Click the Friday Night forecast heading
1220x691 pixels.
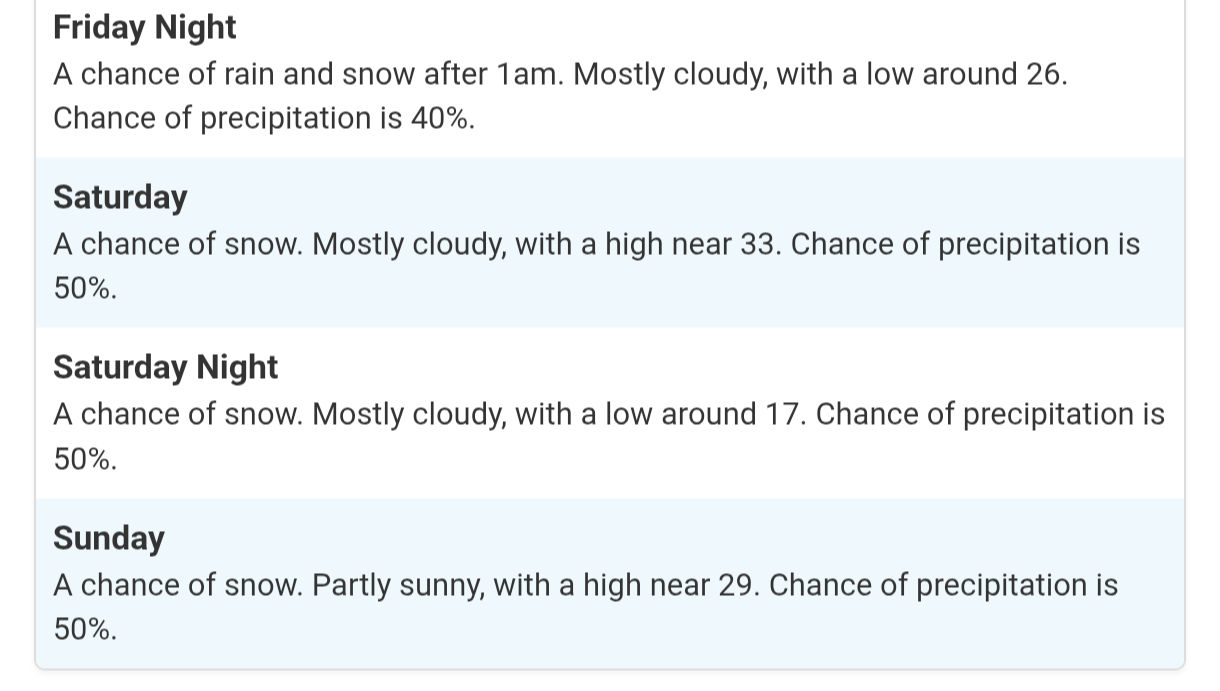(x=144, y=27)
